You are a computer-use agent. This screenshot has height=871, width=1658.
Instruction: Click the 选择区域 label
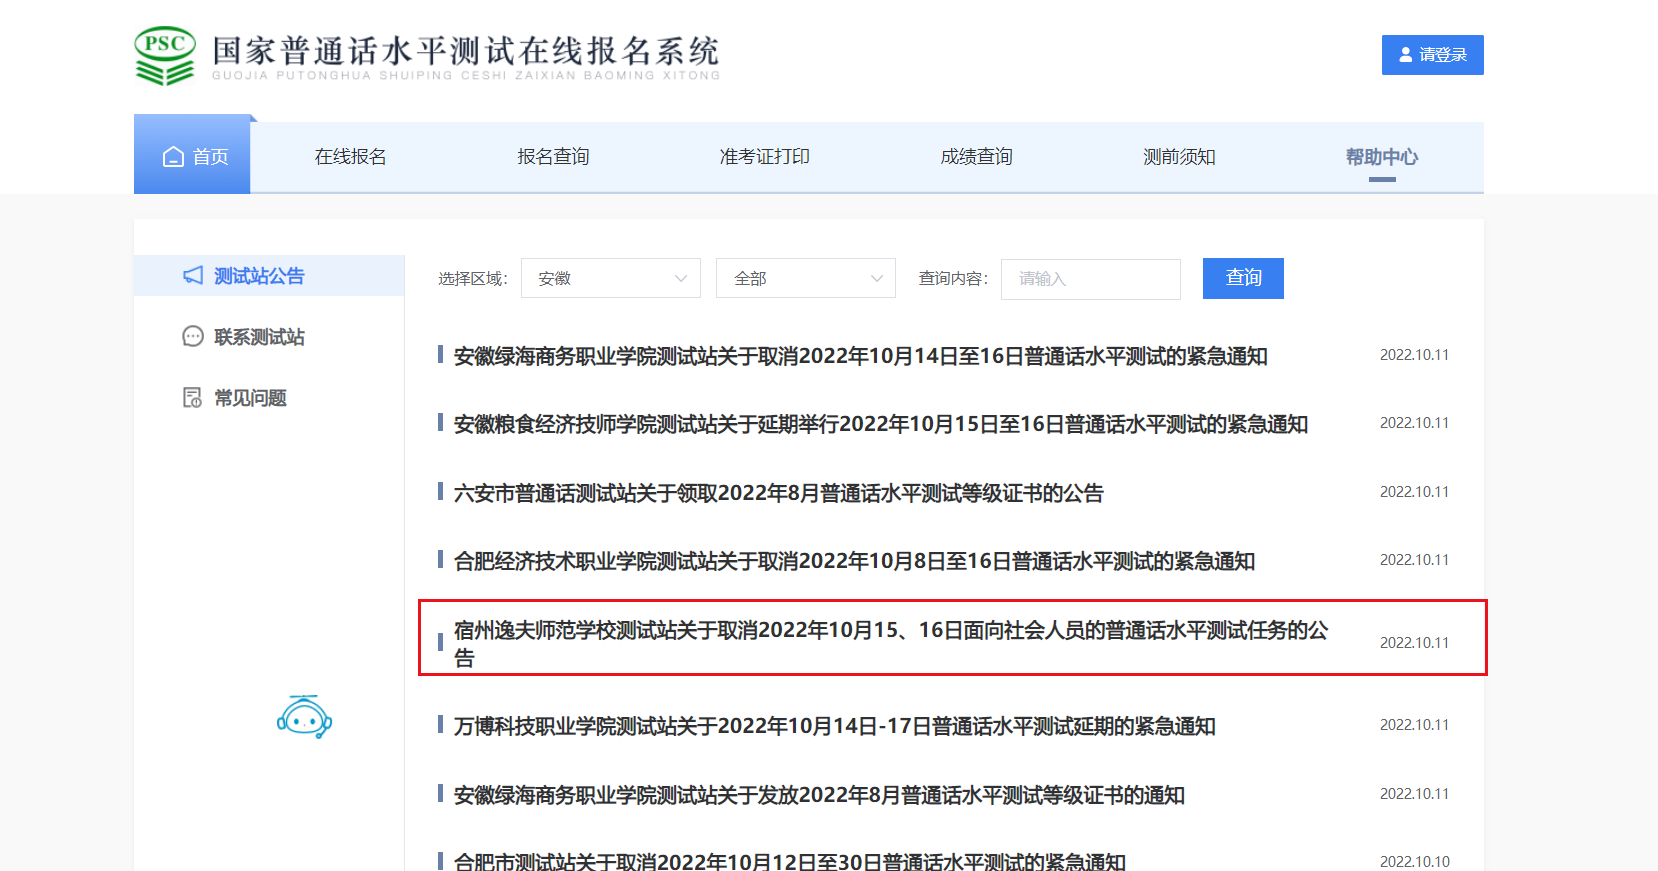(x=473, y=279)
